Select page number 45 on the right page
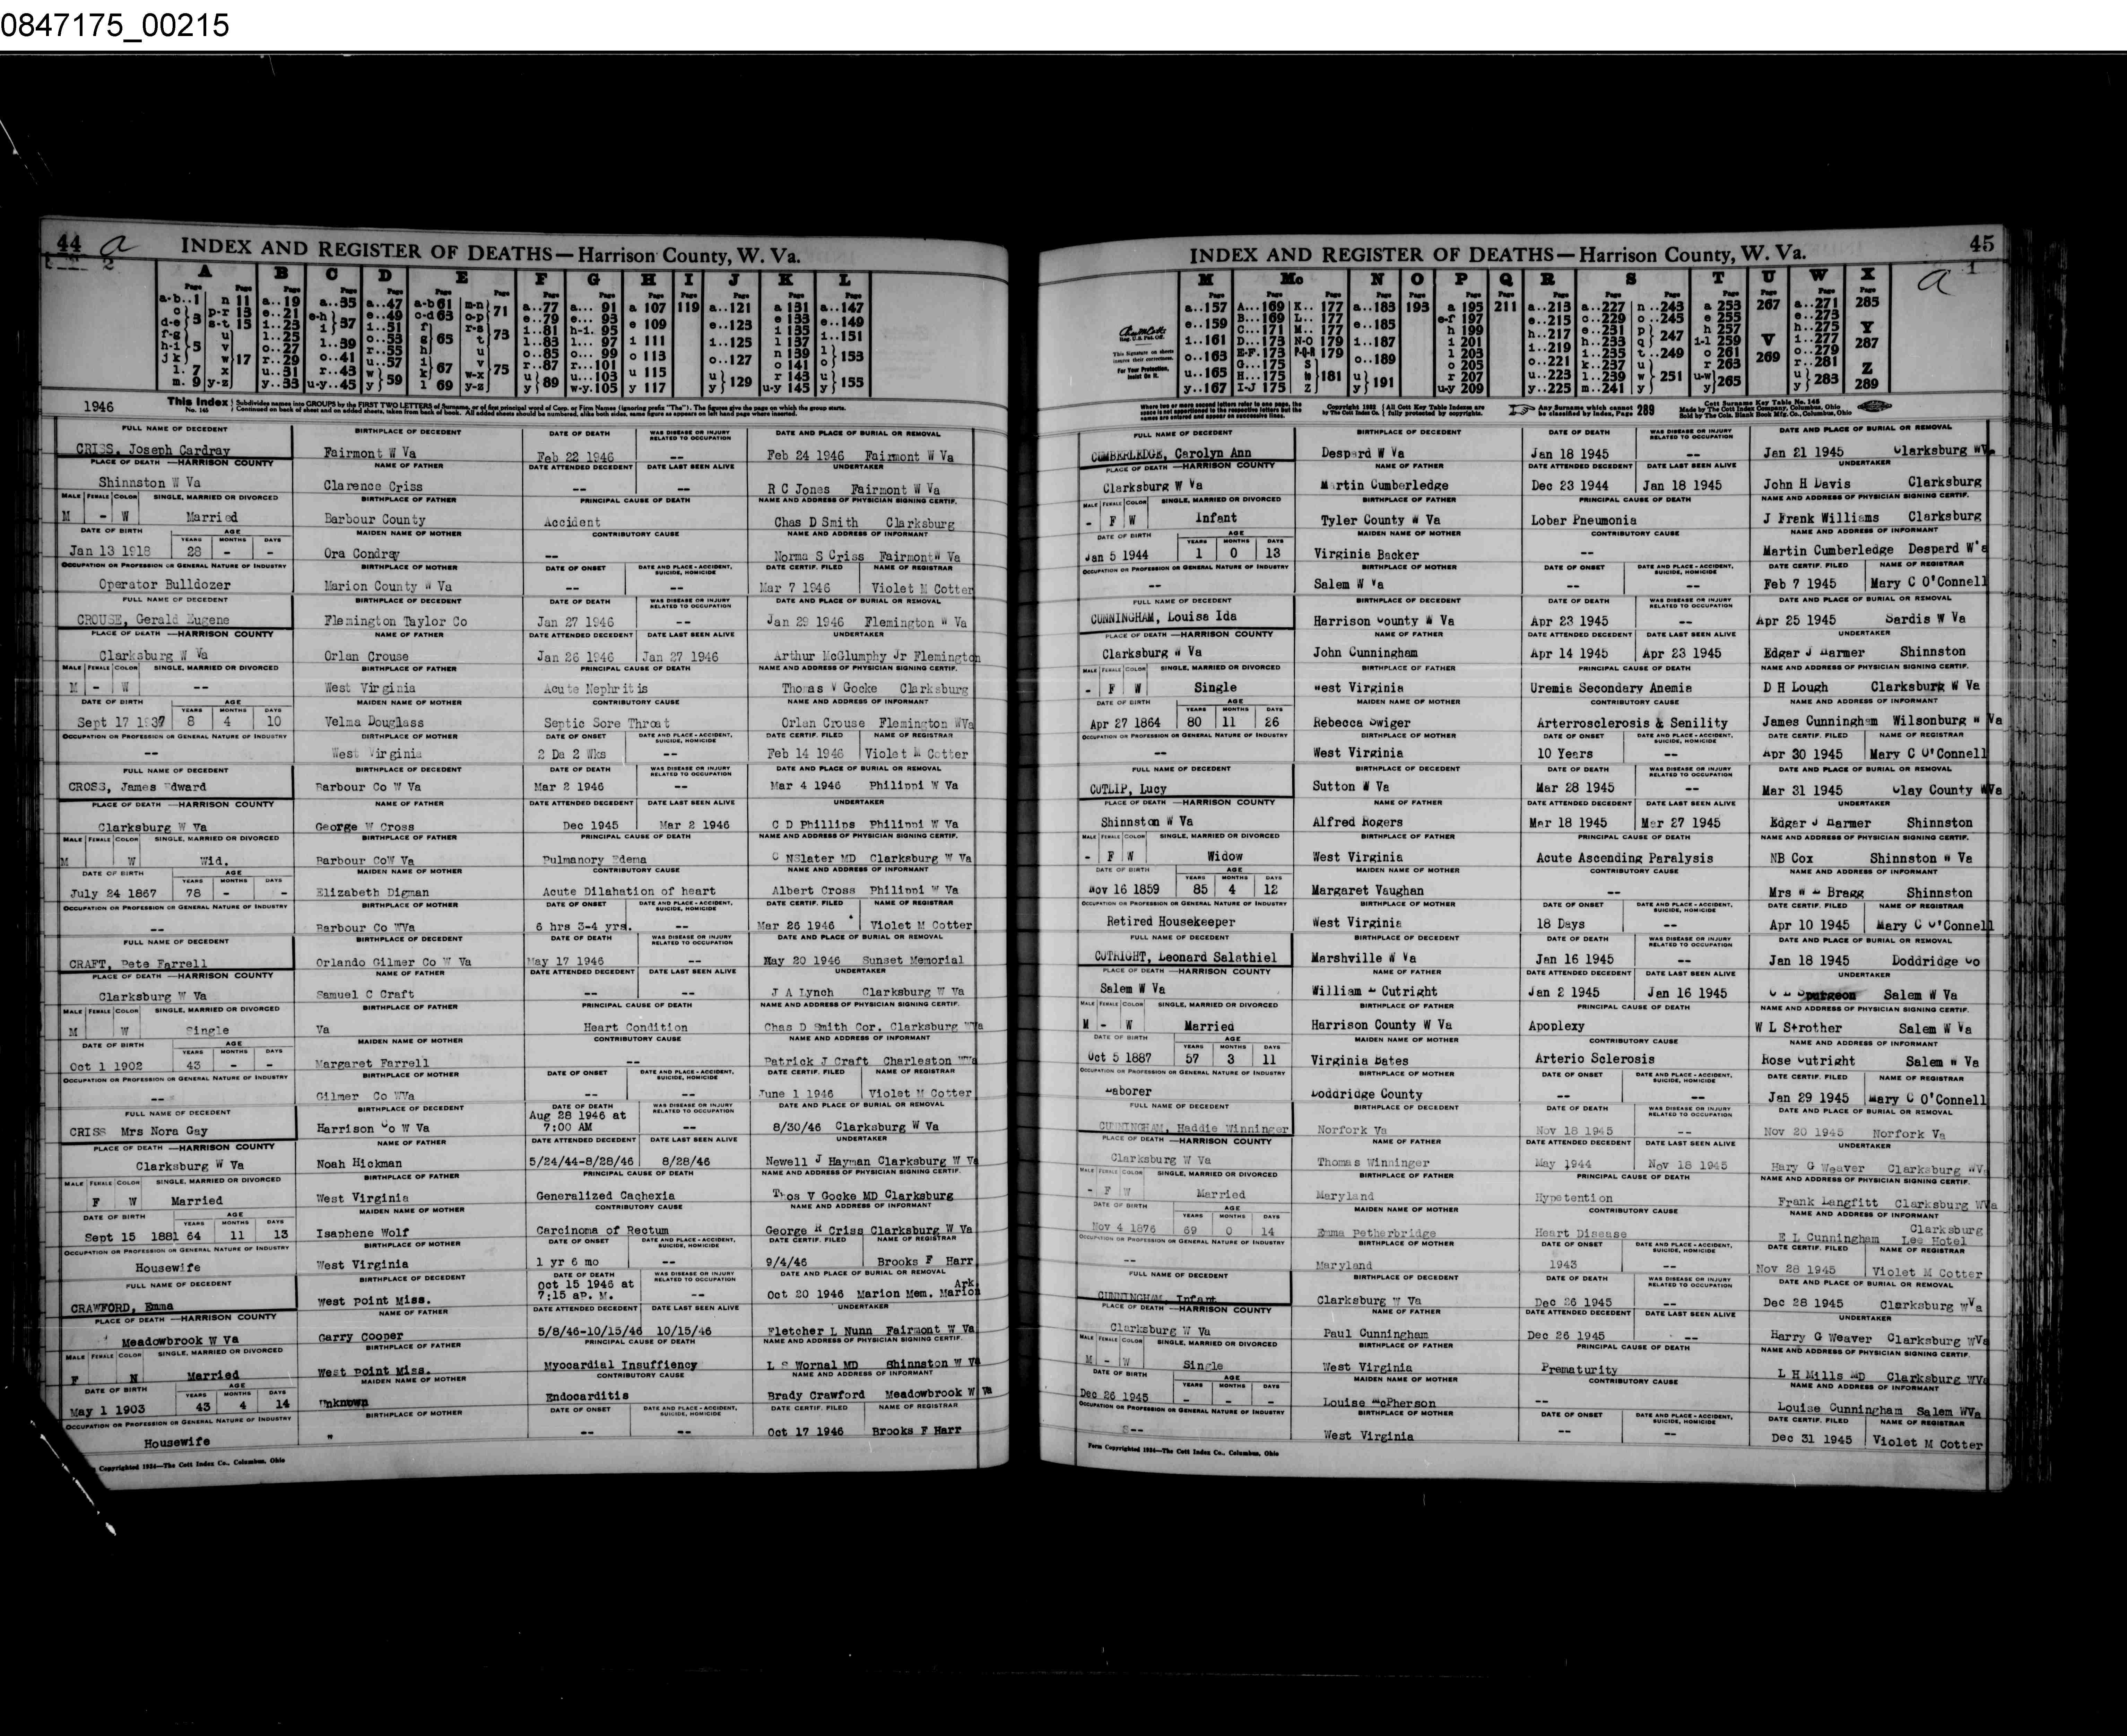 point(1981,243)
